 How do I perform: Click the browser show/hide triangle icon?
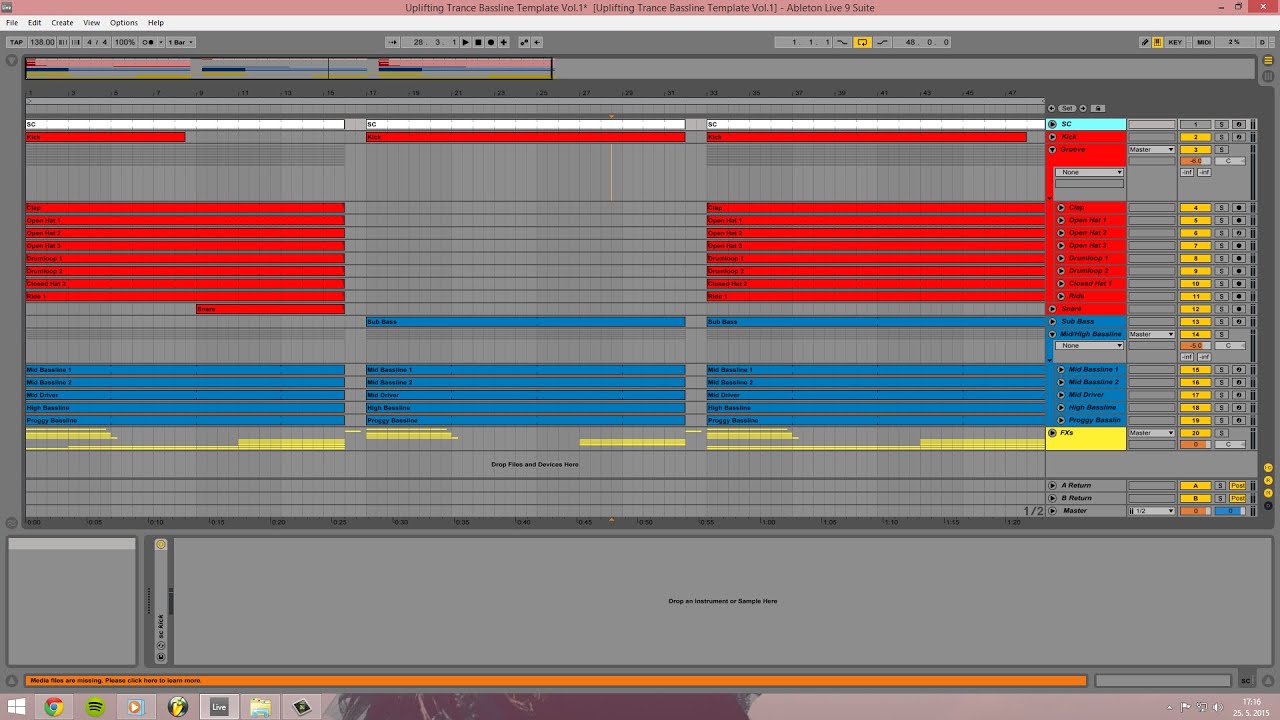coord(12,61)
